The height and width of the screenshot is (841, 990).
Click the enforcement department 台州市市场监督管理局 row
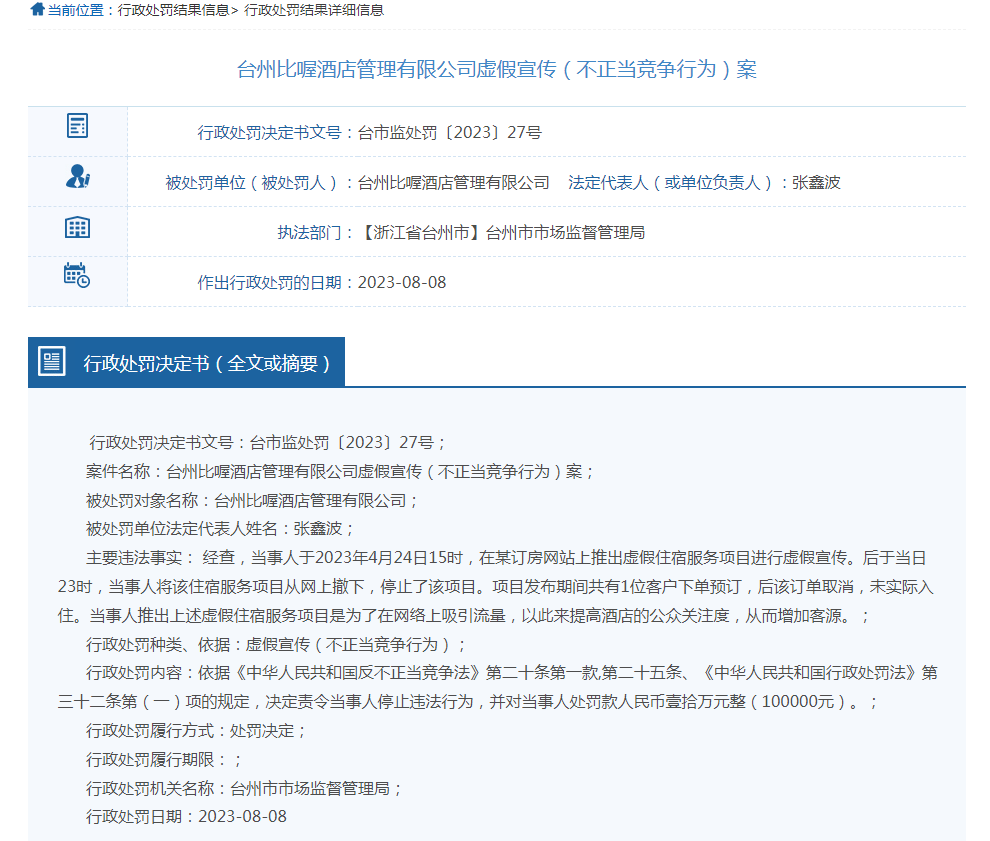[564, 232]
